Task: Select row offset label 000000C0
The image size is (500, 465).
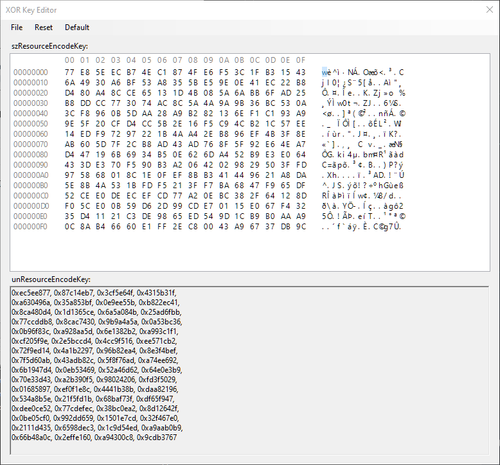Action: (31, 196)
